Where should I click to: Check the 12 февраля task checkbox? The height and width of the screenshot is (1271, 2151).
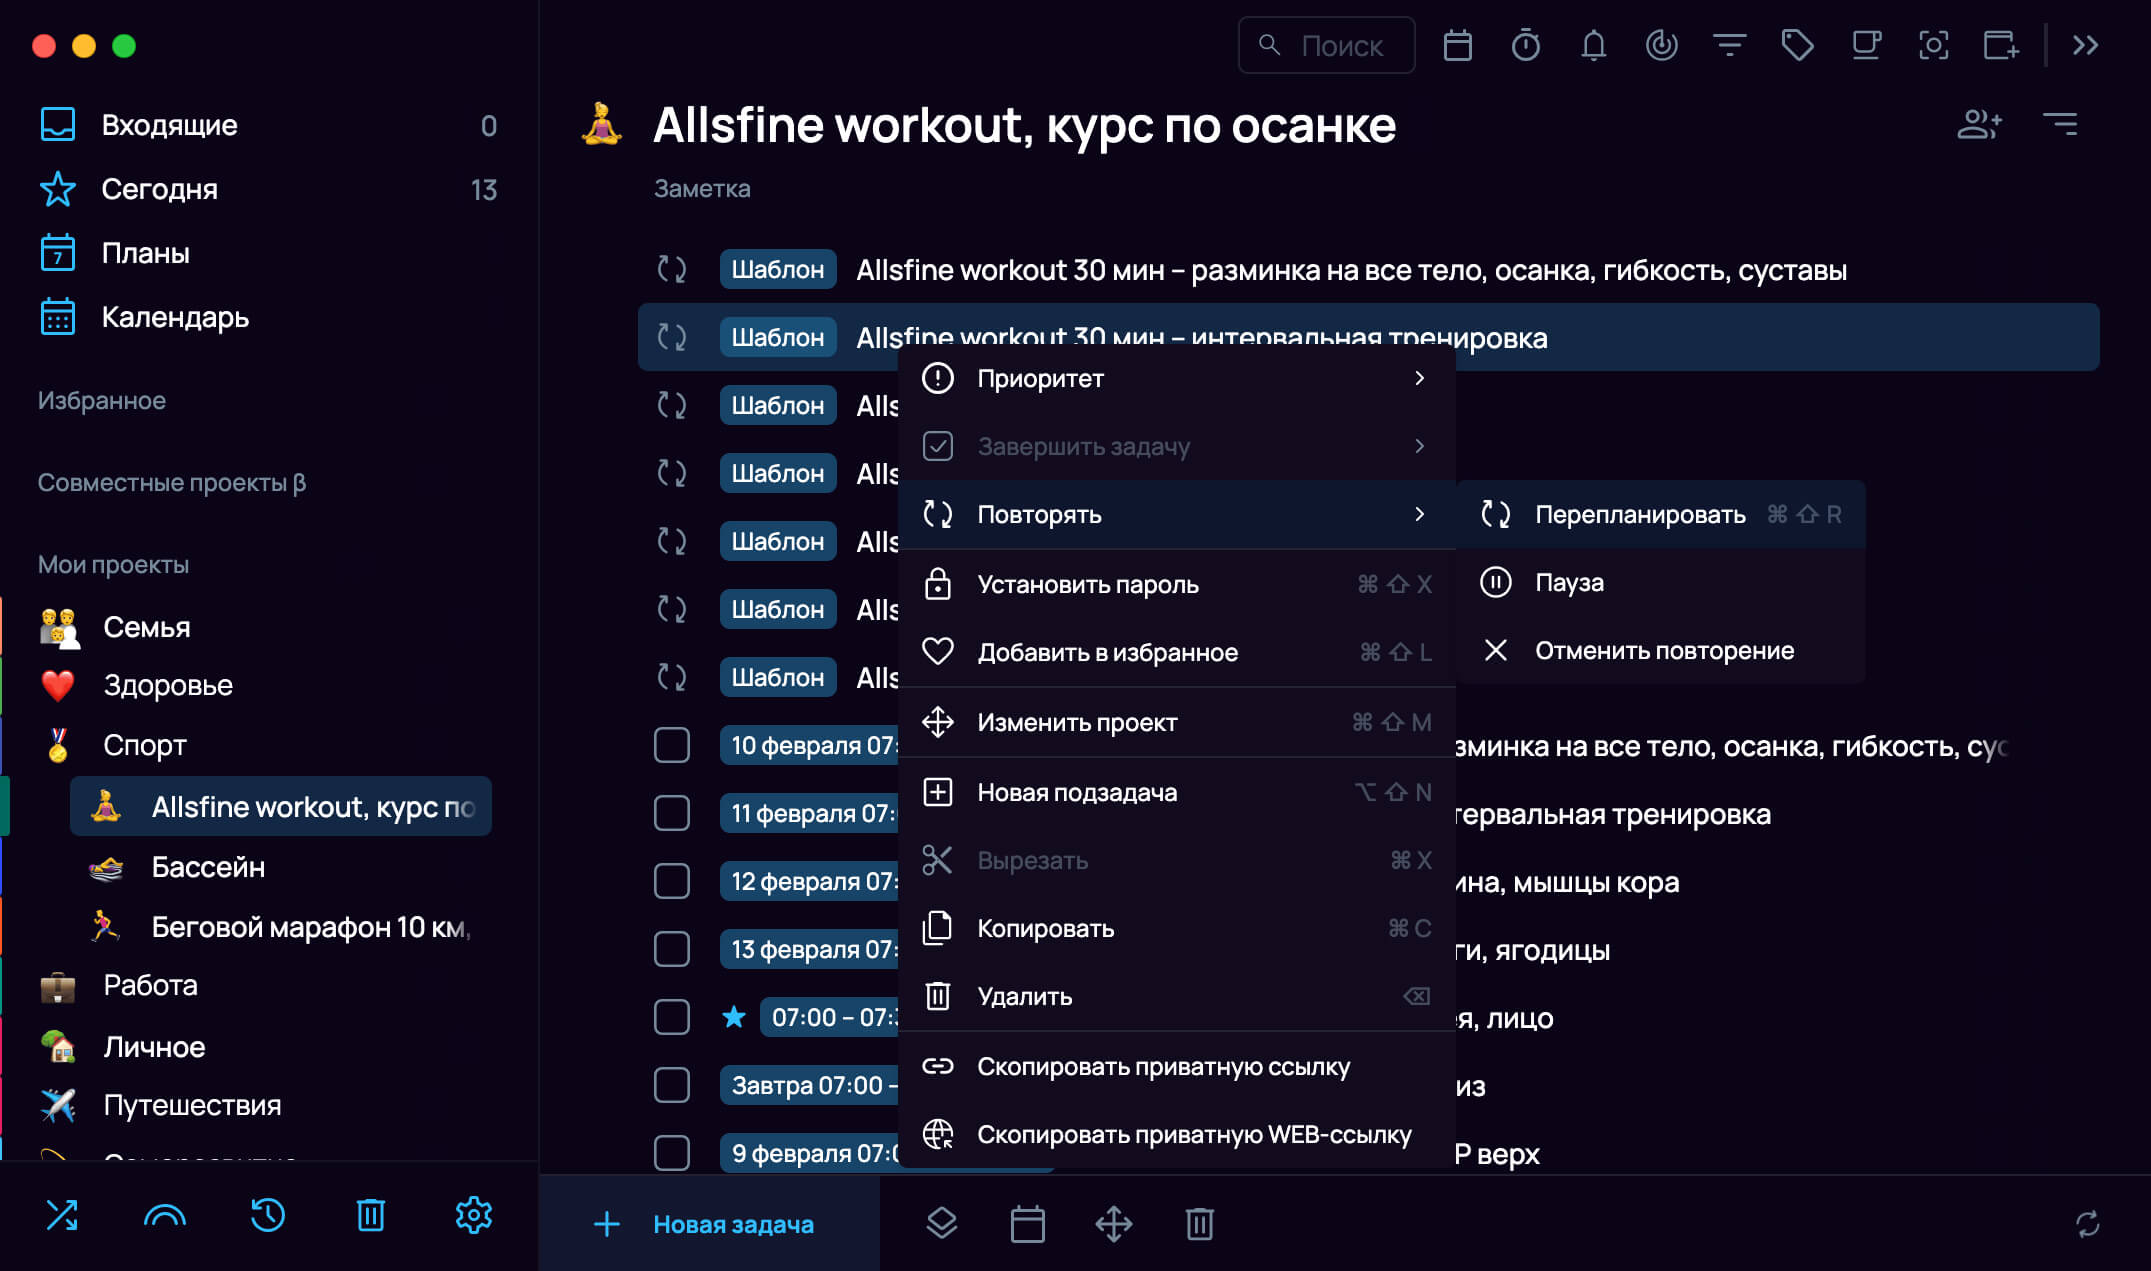click(x=672, y=881)
